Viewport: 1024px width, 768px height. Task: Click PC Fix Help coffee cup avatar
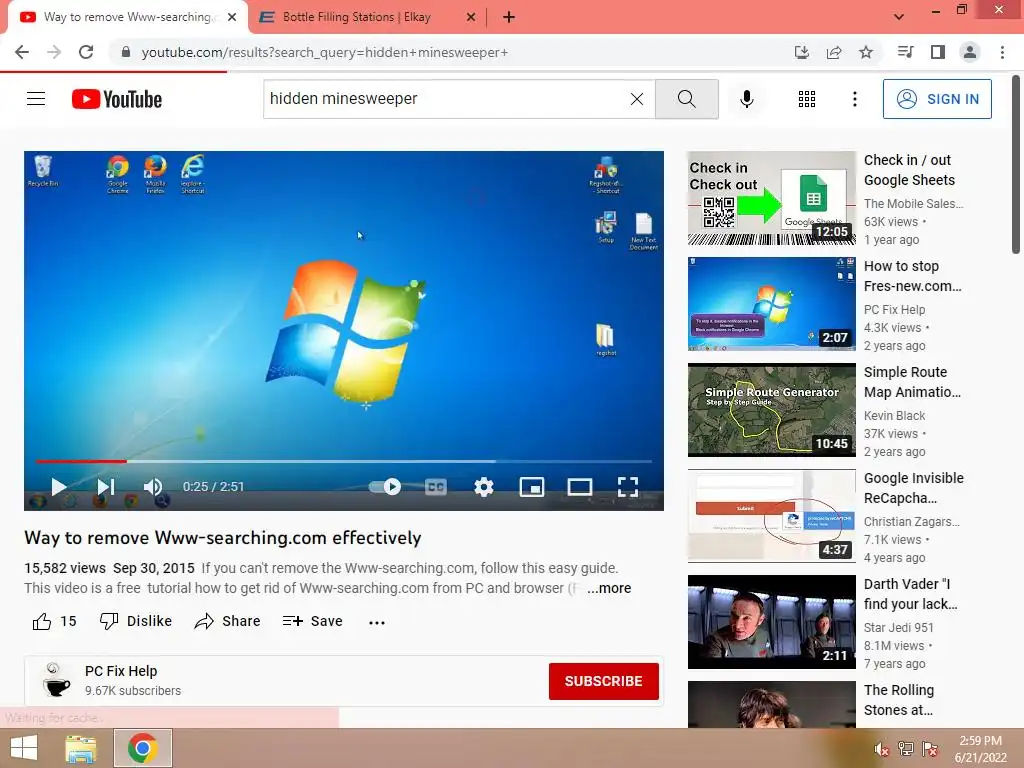56,680
